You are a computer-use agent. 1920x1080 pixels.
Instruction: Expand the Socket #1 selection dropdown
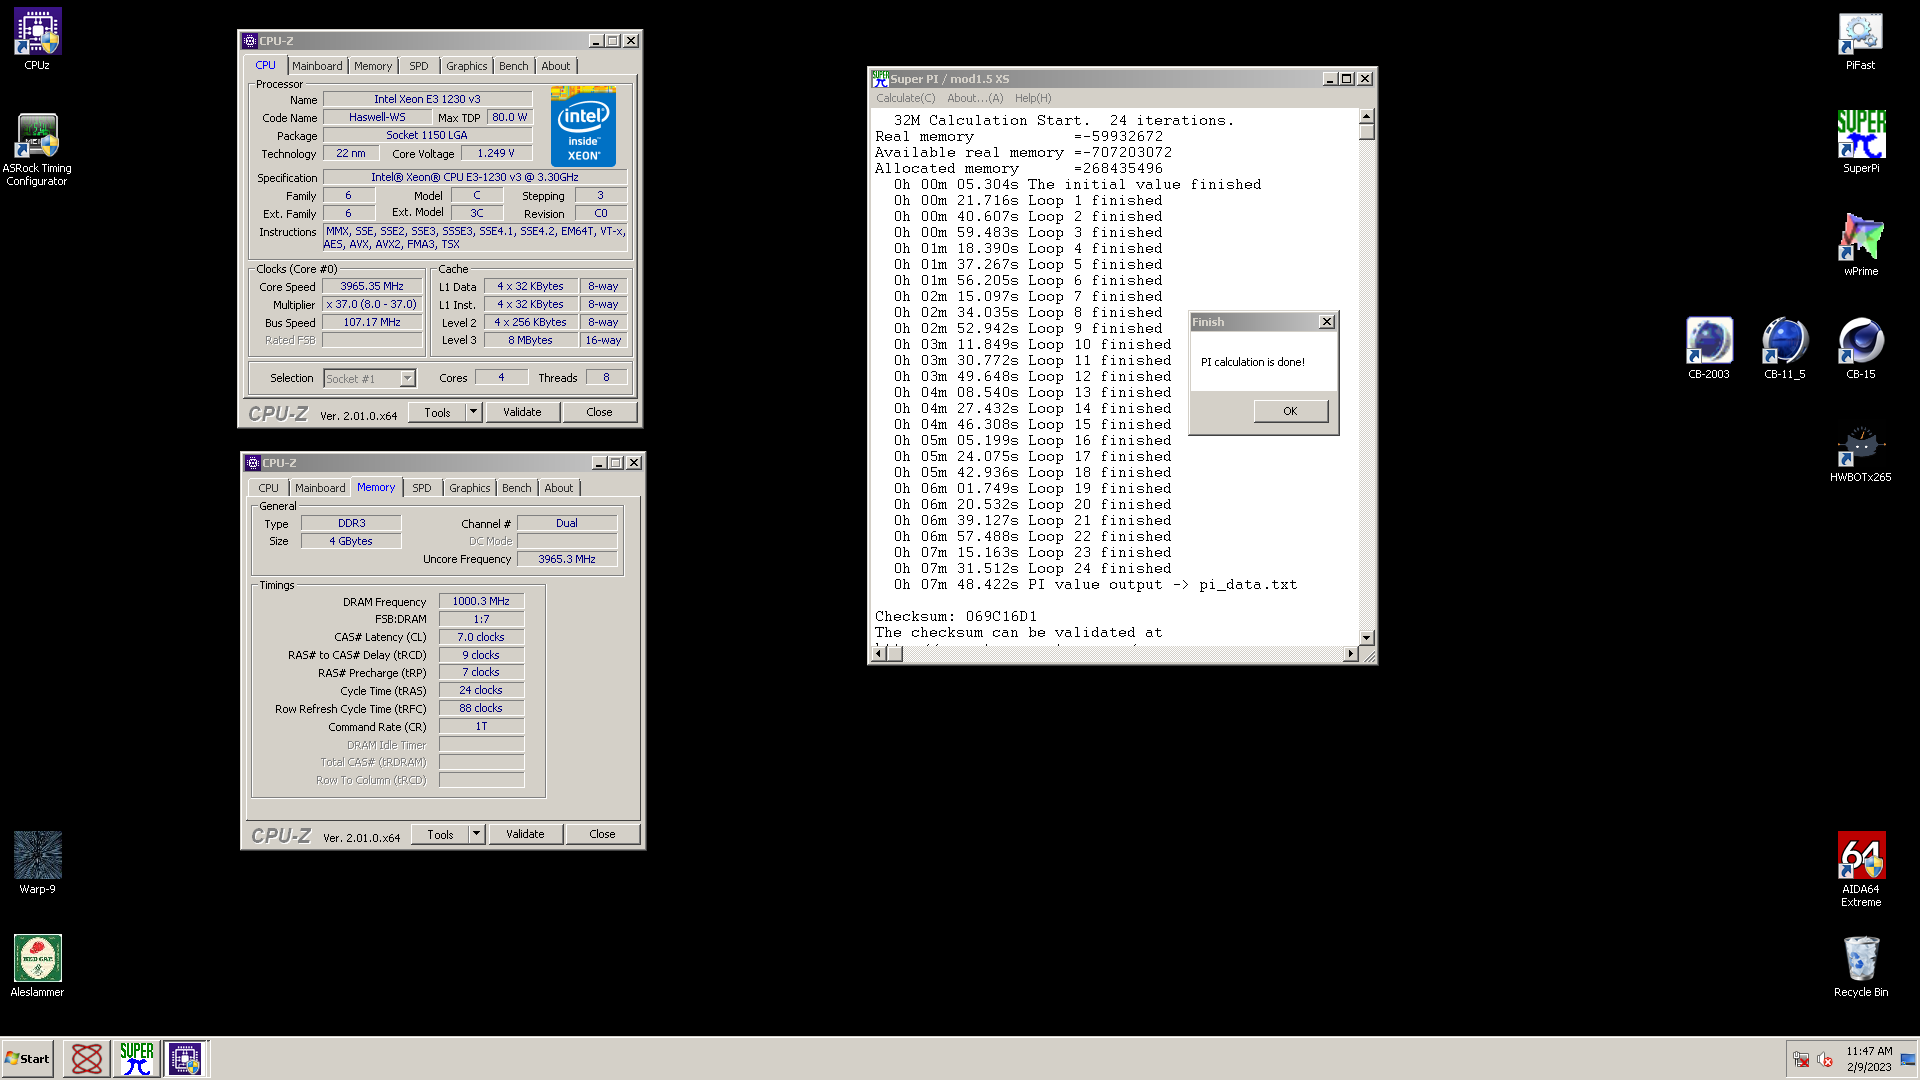point(407,378)
